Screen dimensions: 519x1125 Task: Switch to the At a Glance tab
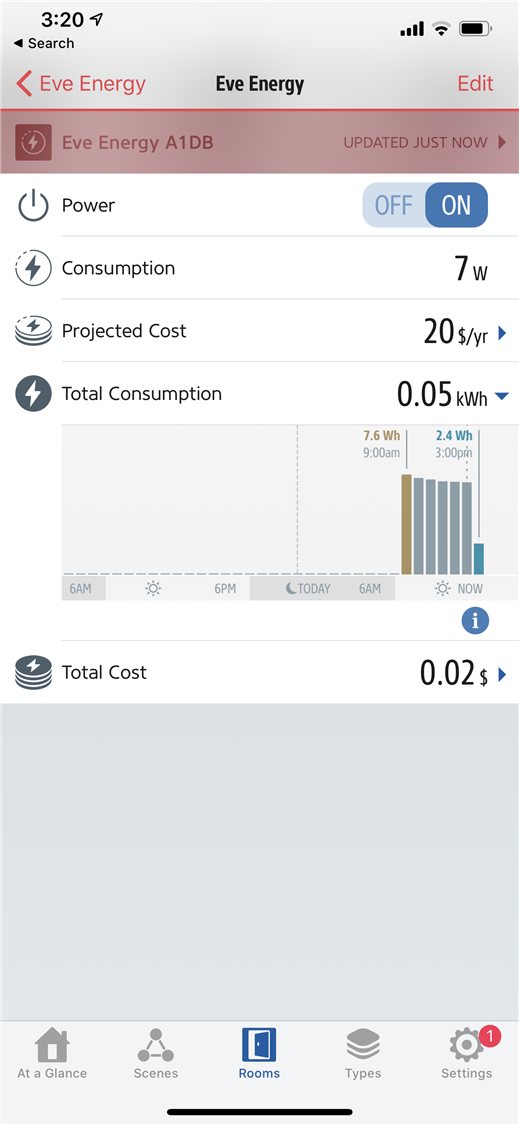(52, 1053)
